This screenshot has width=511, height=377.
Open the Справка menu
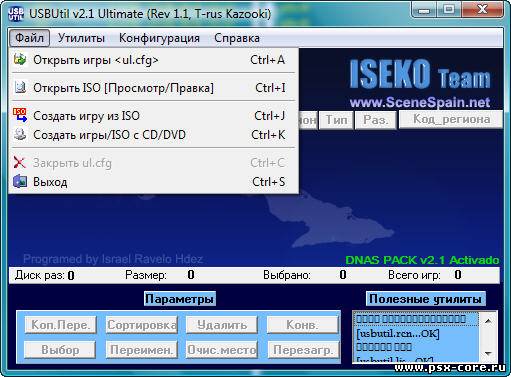237,38
